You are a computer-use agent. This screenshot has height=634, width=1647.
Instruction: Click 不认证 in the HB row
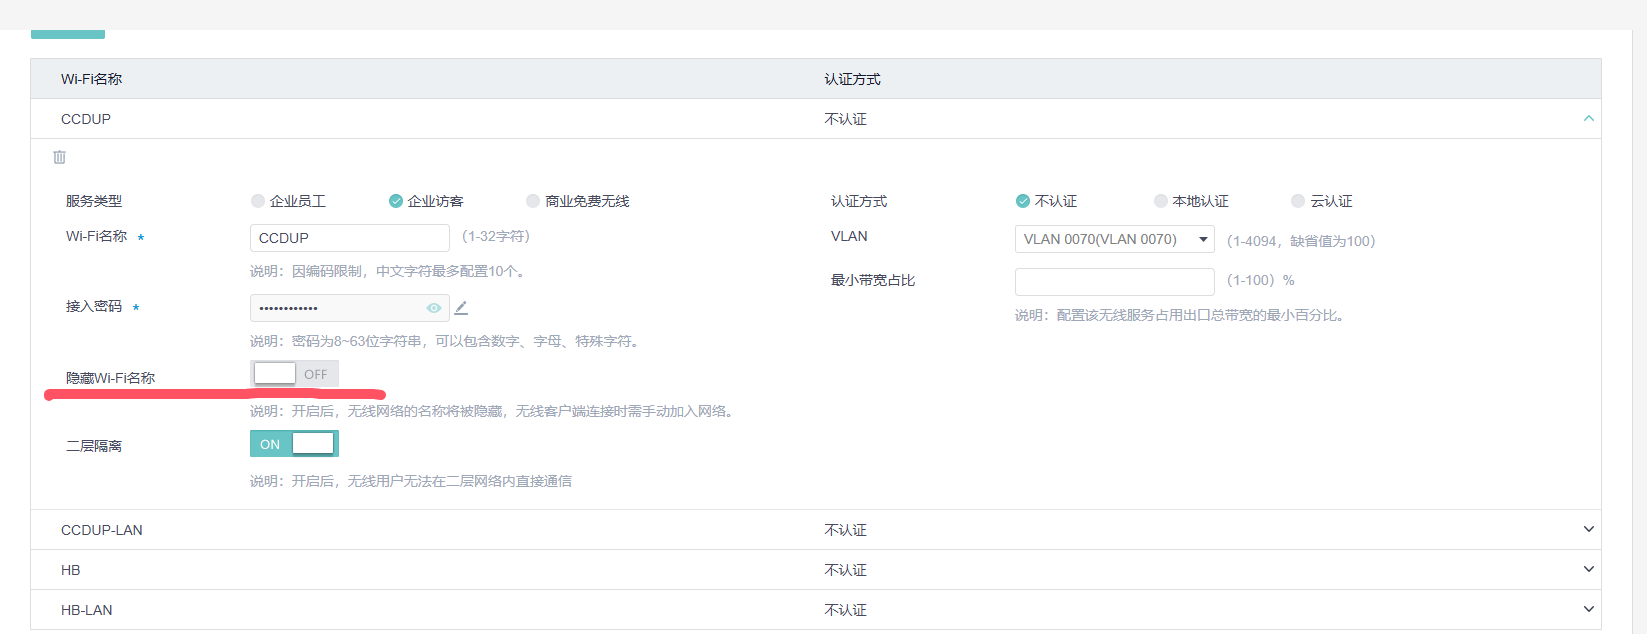pyautogui.click(x=846, y=570)
